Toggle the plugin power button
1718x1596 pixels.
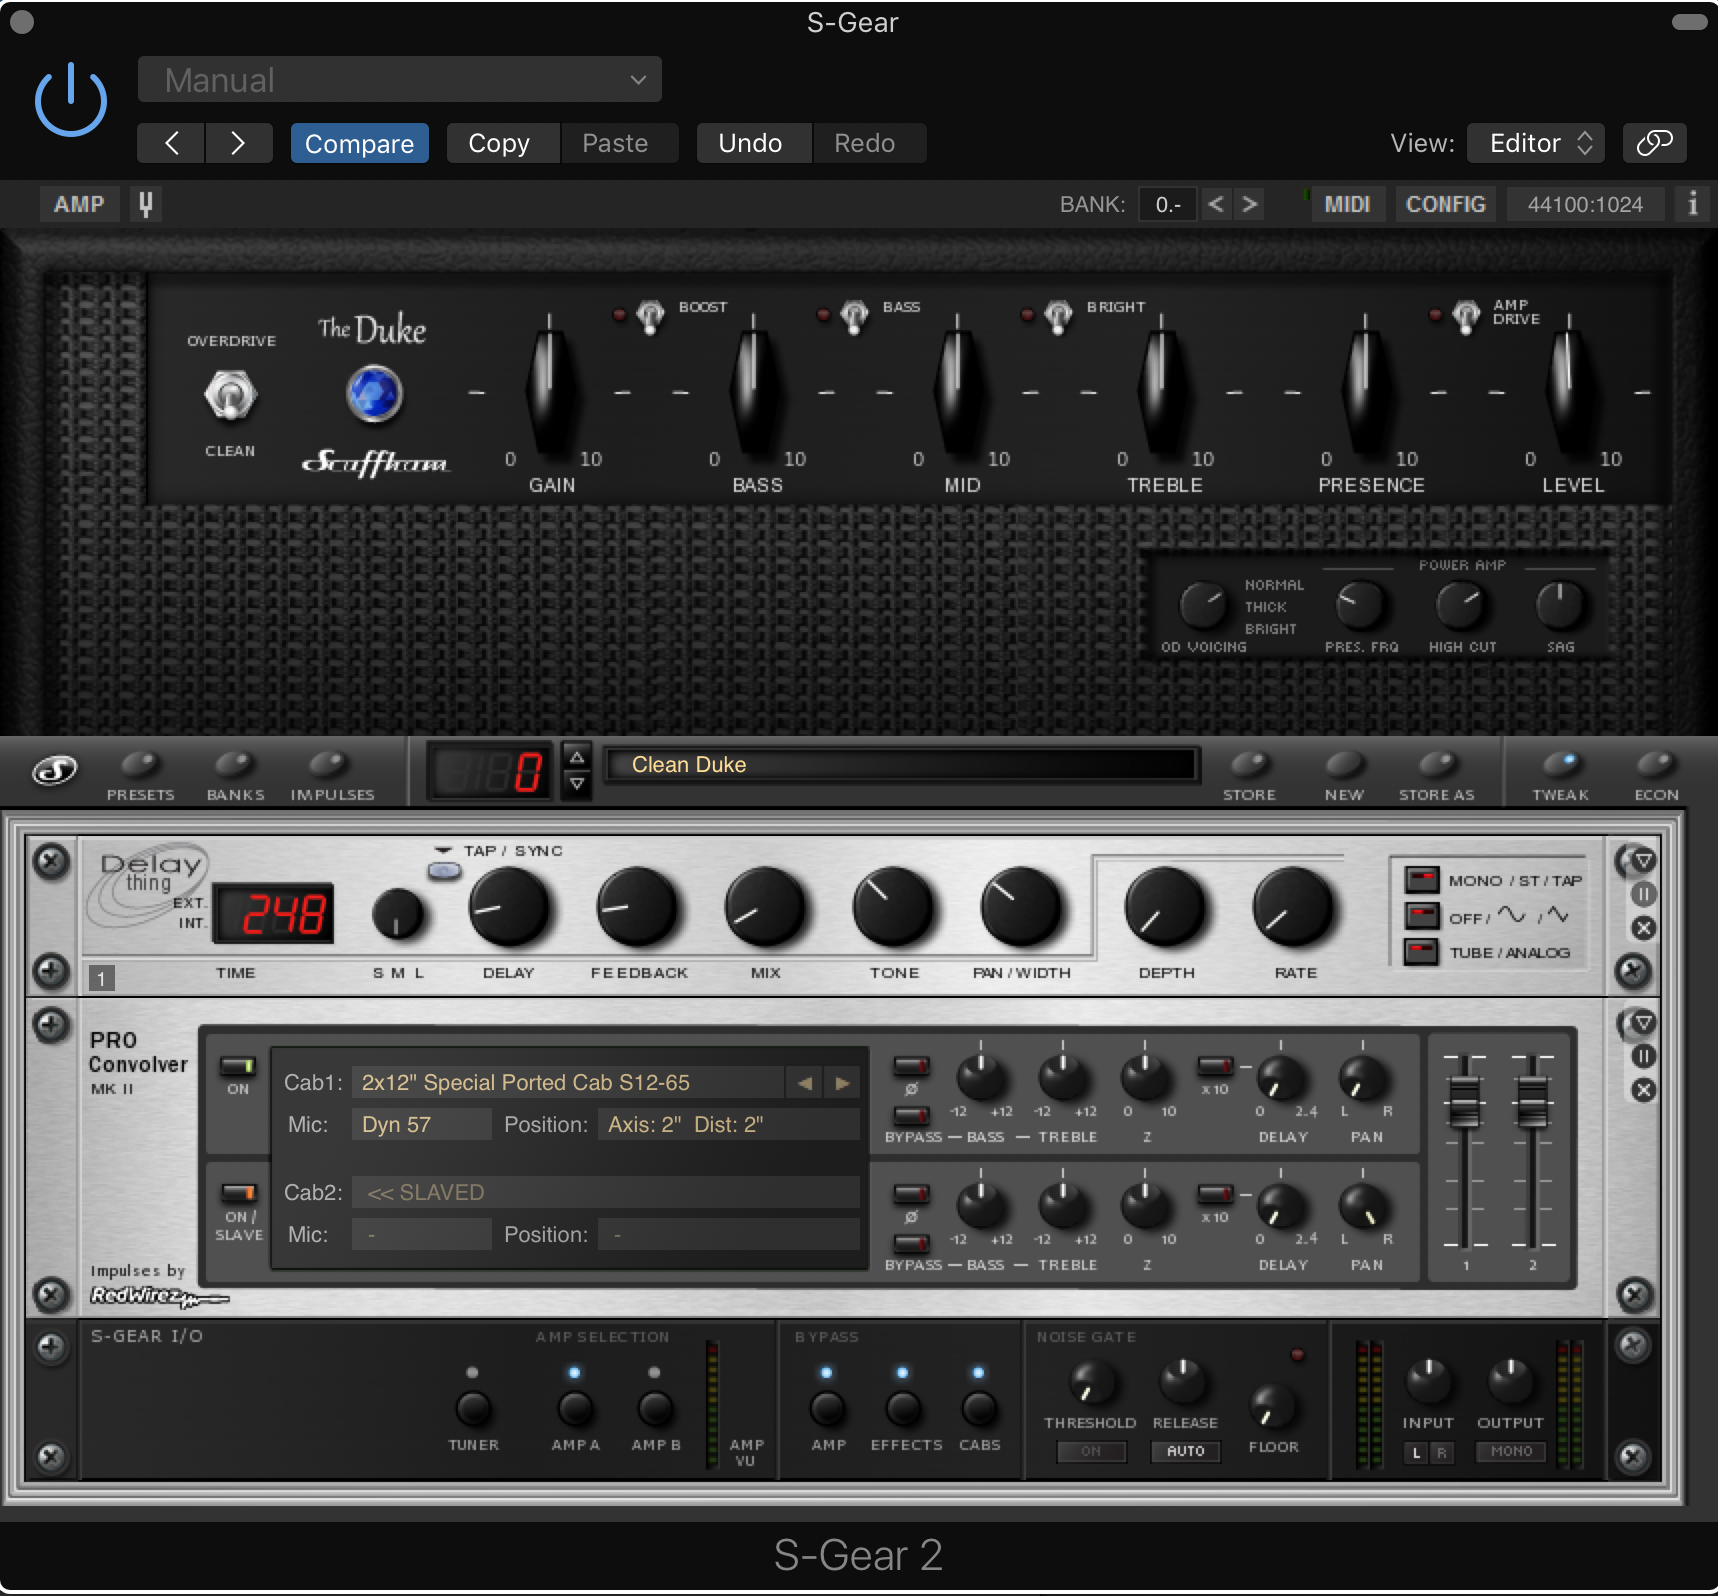[x=70, y=100]
